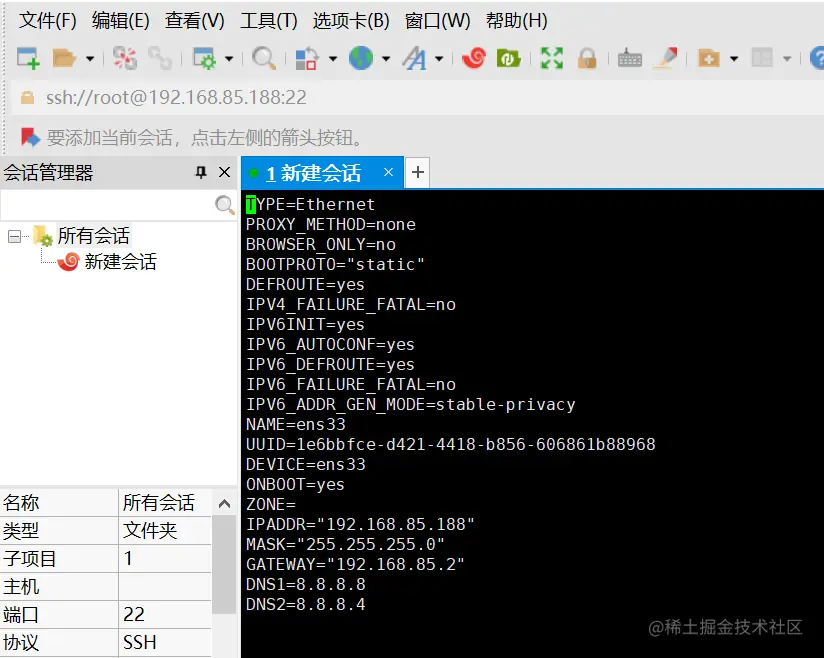
Task: Select 新建会话 in session tree
Action: point(120,261)
